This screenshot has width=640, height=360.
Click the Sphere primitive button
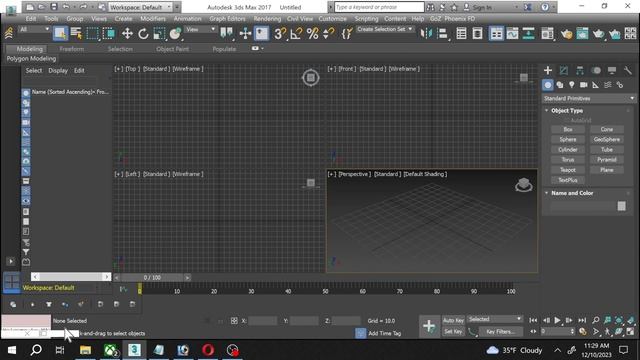(568, 139)
